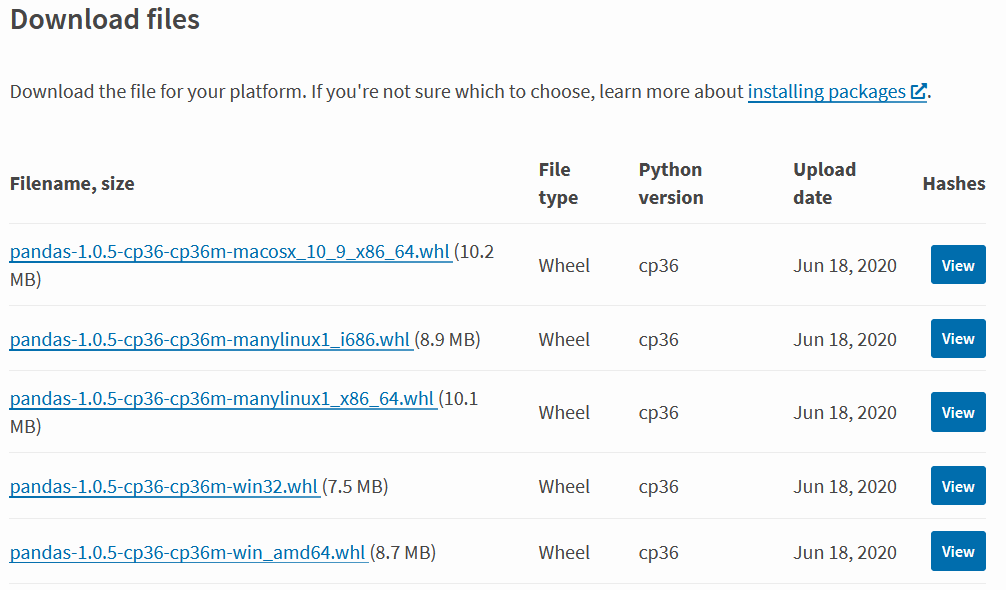1006x590 pixels.
Task: Open the installing packages help link
Action: click(826, 92)
